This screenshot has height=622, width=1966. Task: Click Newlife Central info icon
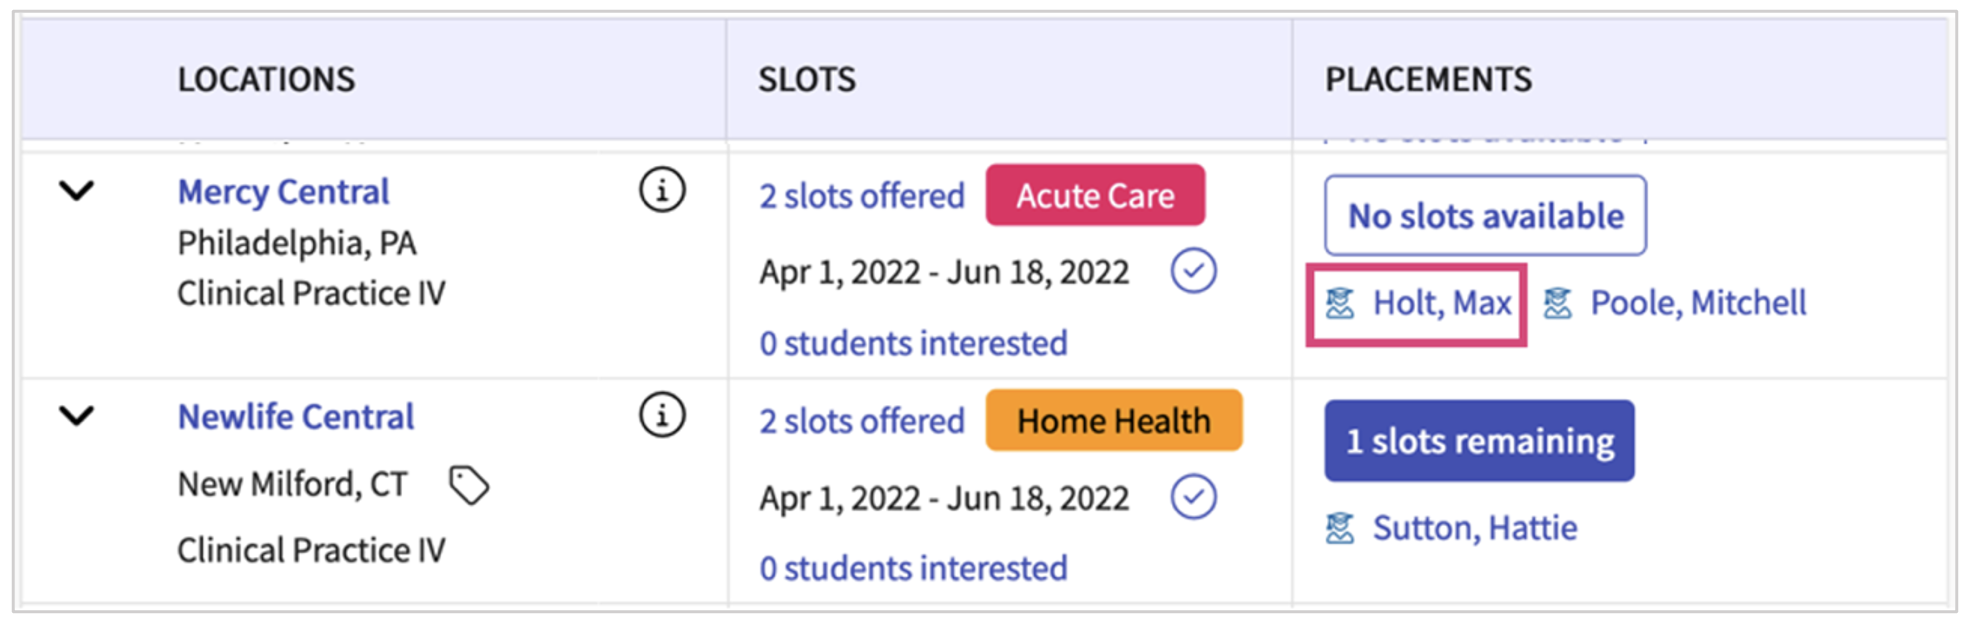(662, 415)
